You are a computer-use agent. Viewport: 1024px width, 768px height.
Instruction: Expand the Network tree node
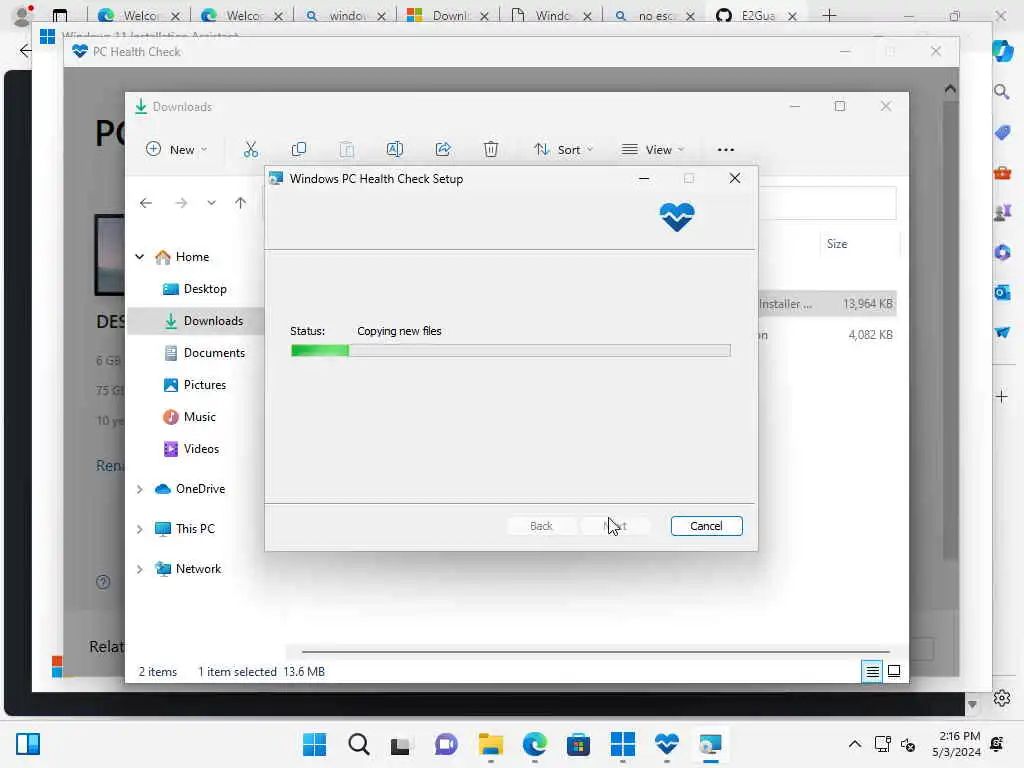(x=139, y=569)
